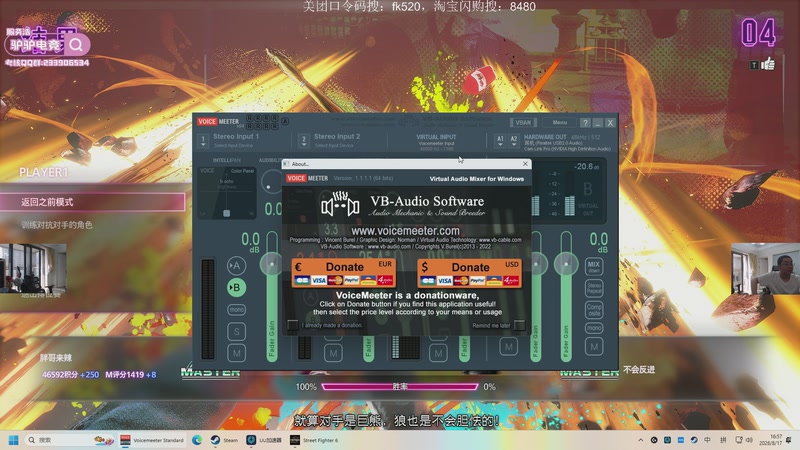Click the VBAN button
Screen dimensions: 800x450
(x=523, y=122)
